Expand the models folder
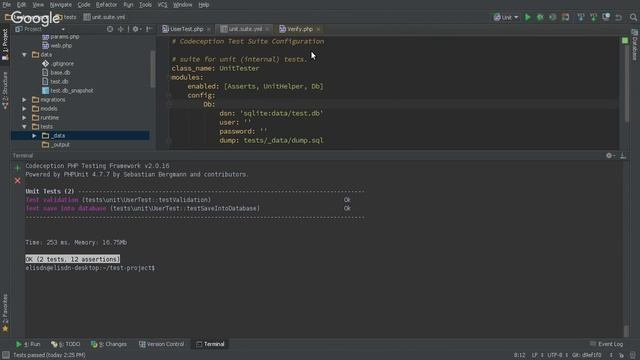 coord(24,109)
